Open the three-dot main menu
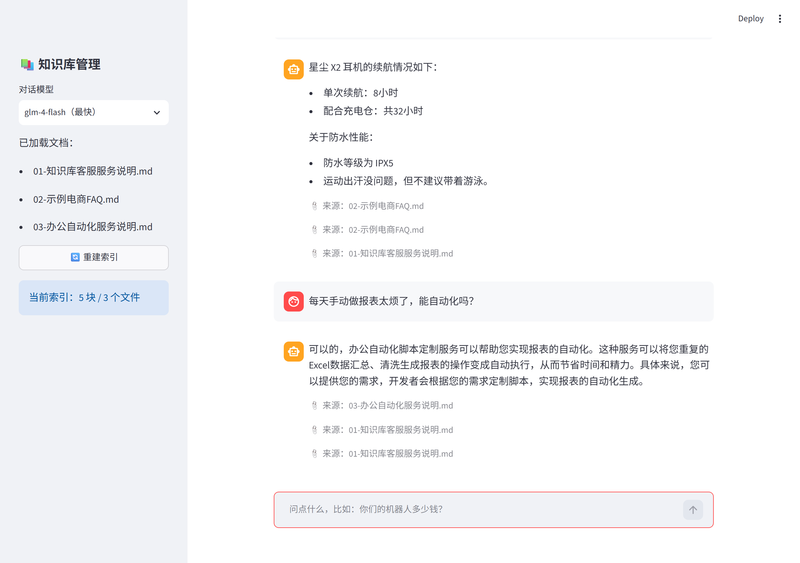 [780, 19]
